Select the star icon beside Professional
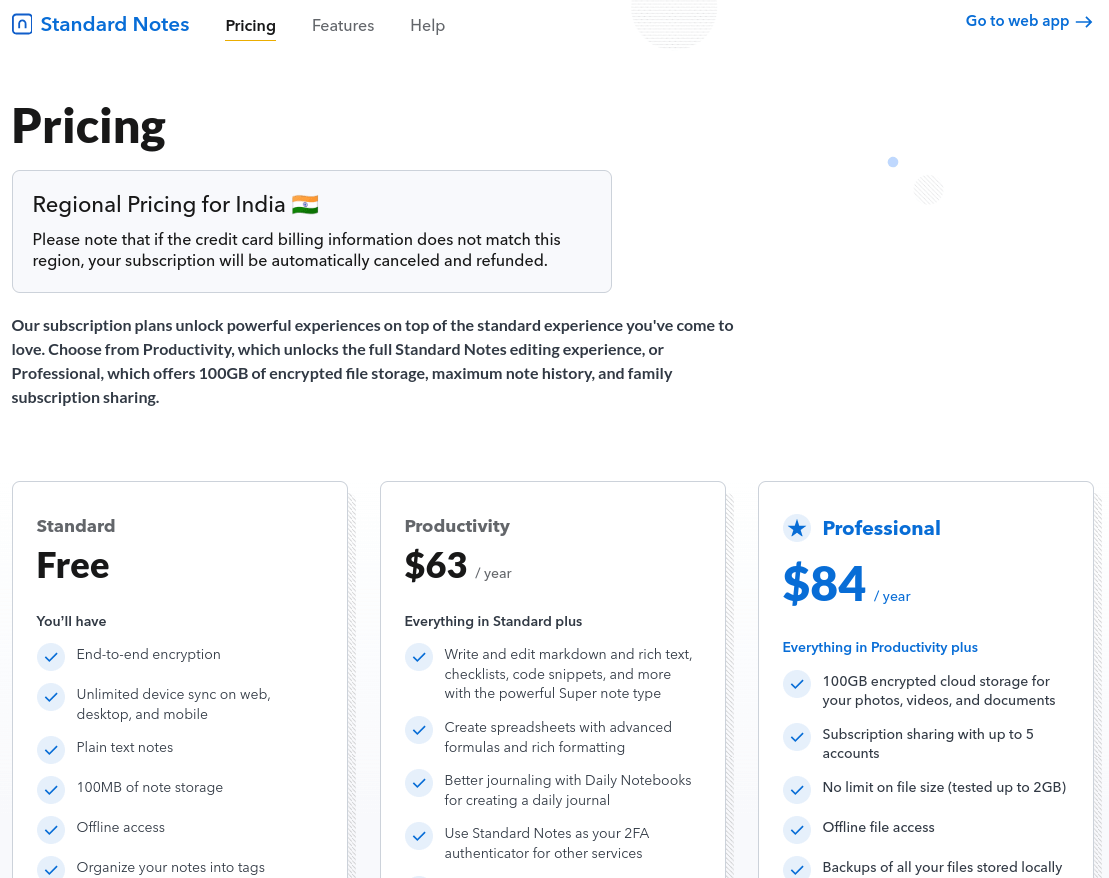 [x=796, y=528]
